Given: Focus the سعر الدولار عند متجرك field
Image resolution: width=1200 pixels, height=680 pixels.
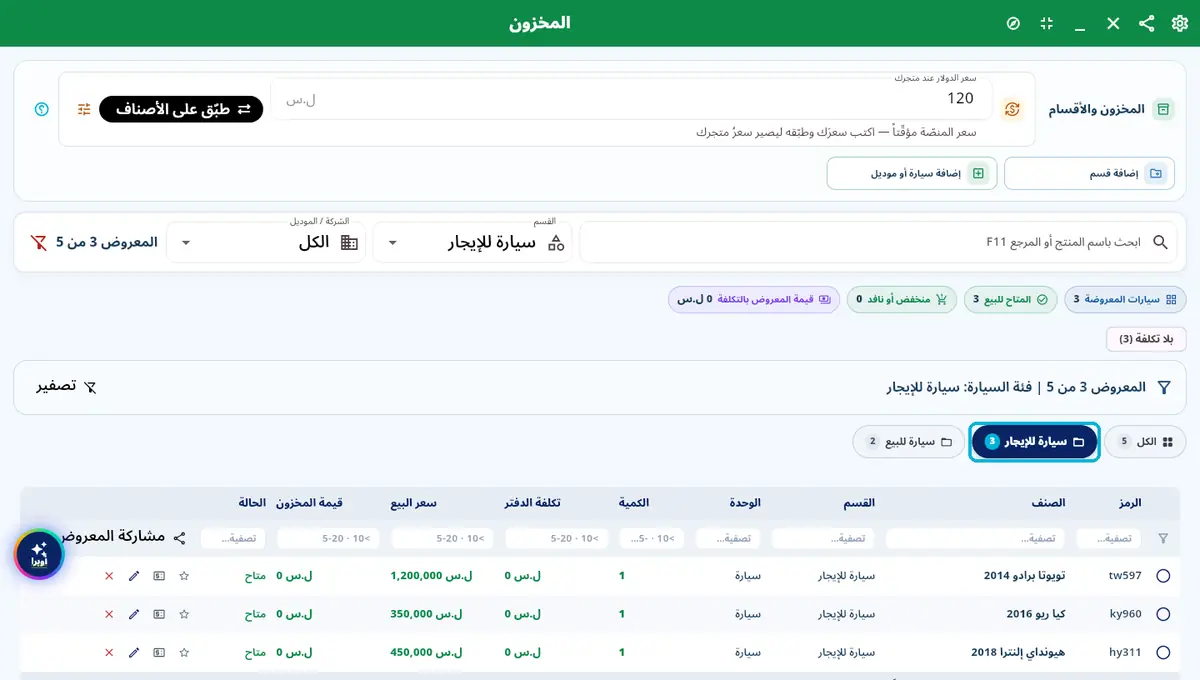Looking at the screenshot, I should pos(631,98).
